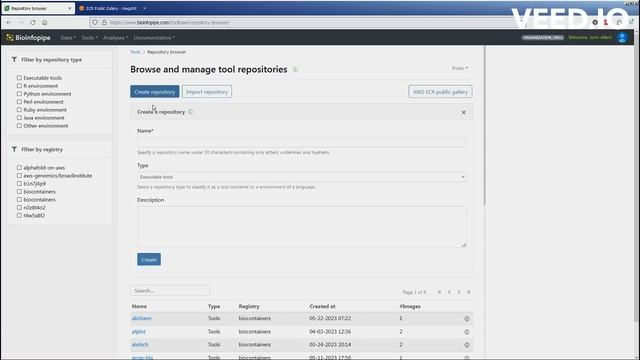Image resolution: width=640 pixels, height=360 pixels.
Task: Click the Welcome user text in the navbar
Action: point(590,38)
